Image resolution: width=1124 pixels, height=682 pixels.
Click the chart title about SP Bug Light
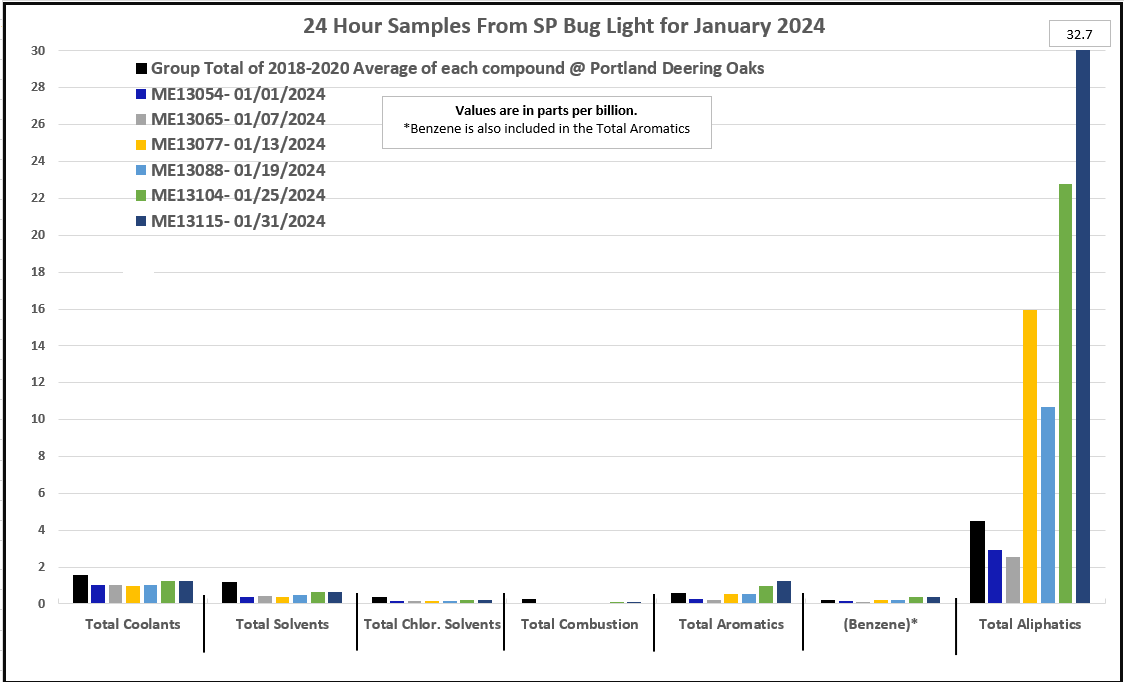[x=564, y=27]
